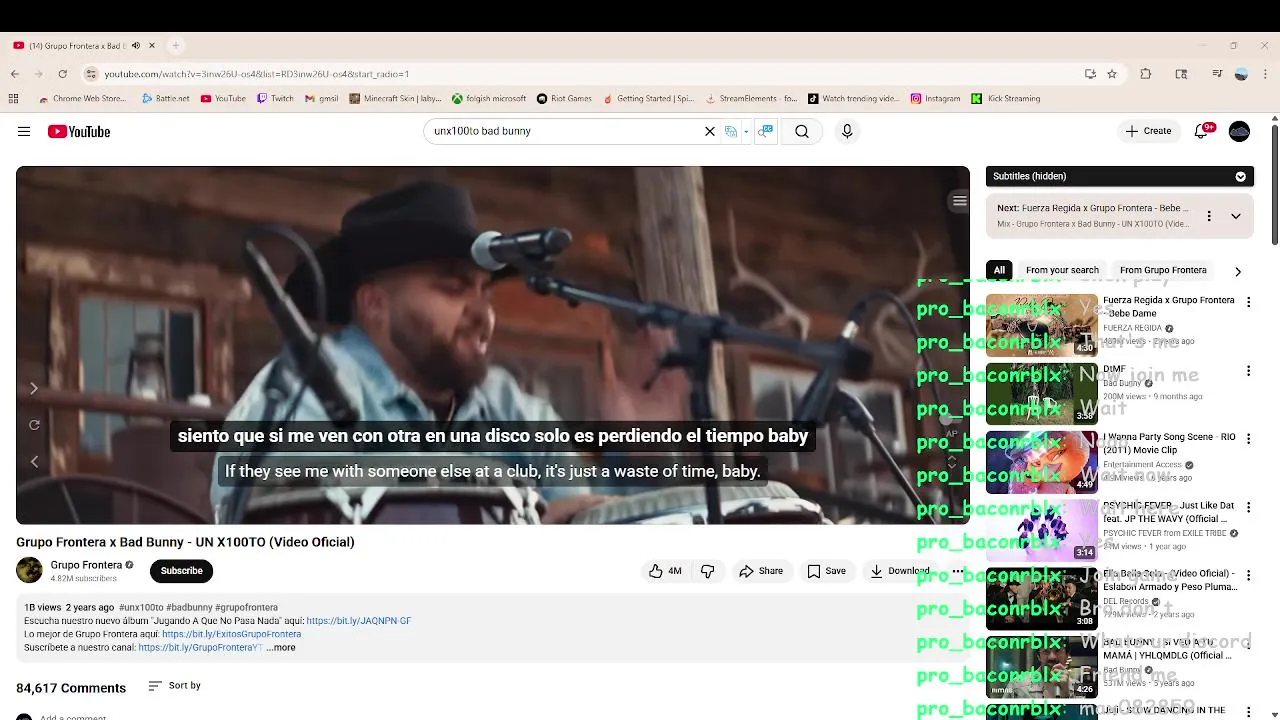Screen dimensions: 1280x720
Task: Expand the Subtitles (hidden) panel
Action: [1240, 176]
